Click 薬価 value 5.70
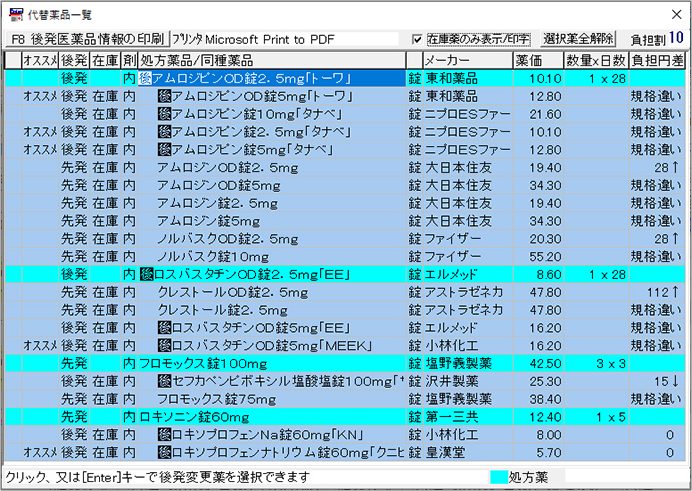Screen dimensions: 692x491 pyautogui.click(x=549, y=453)
